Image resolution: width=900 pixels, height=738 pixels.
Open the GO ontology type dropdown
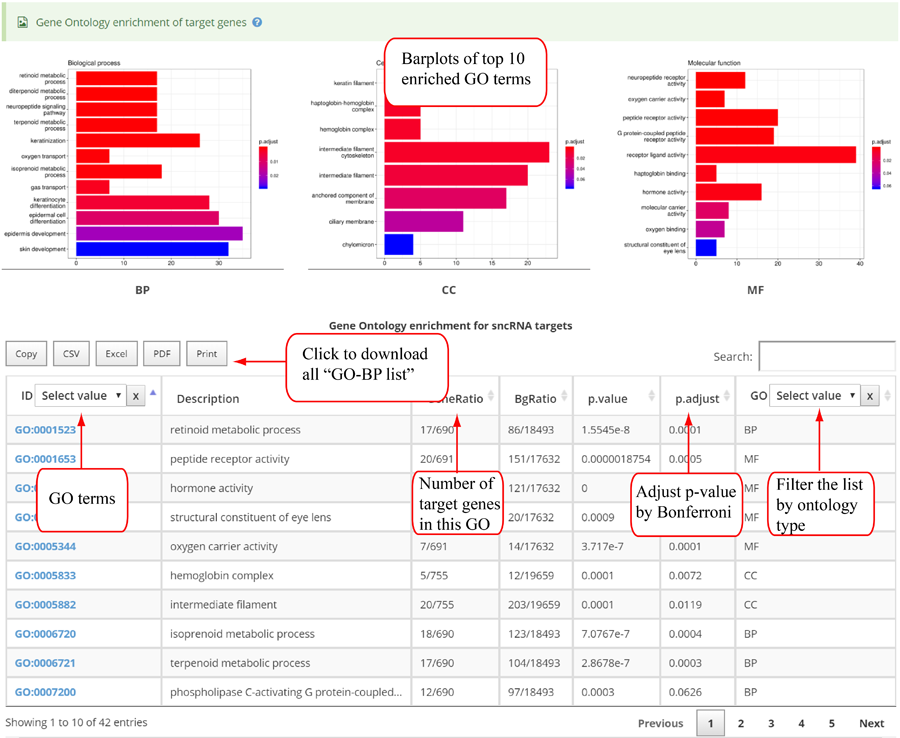(x=815, y=396)
